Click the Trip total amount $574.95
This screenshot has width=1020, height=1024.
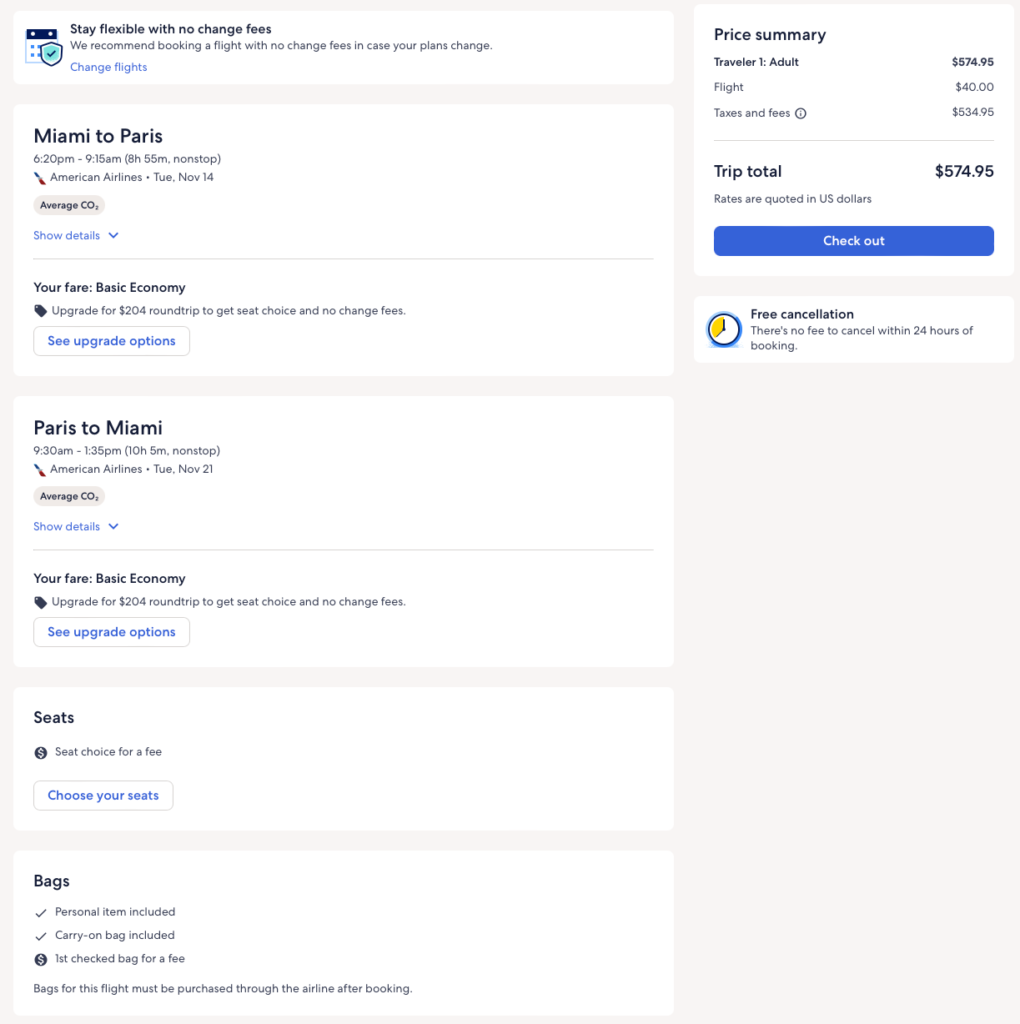[963, 171]
